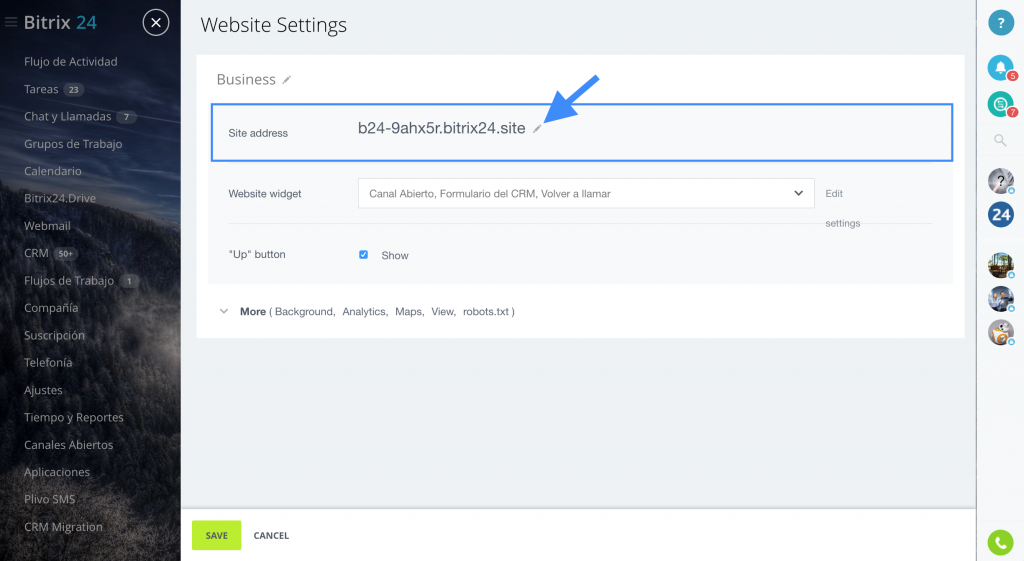Click the green phone call button
This screenshot has height=561, width=1024.
[1000, 543]
